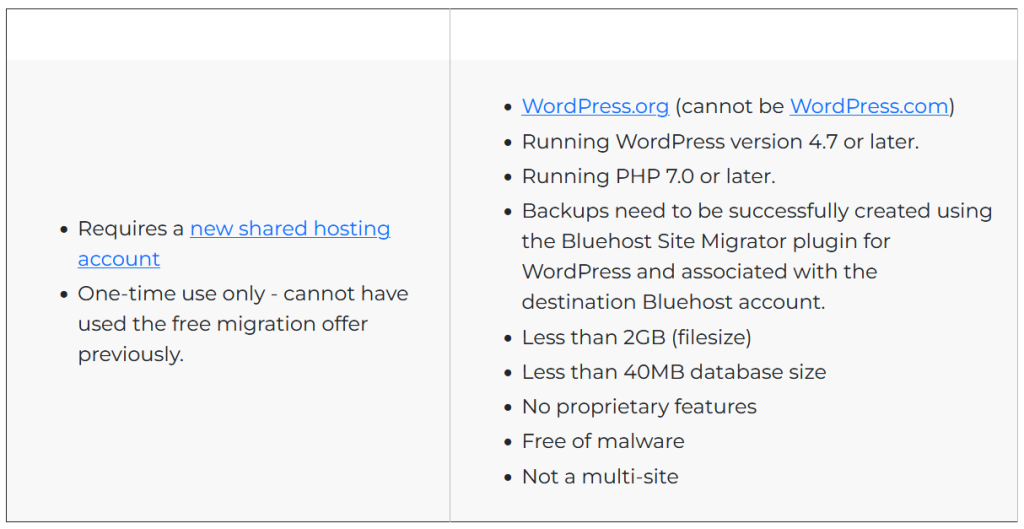Click the 'No proprietary features' item
Viewport: 1024px width, 529px height.
click(x=639, y=407)
